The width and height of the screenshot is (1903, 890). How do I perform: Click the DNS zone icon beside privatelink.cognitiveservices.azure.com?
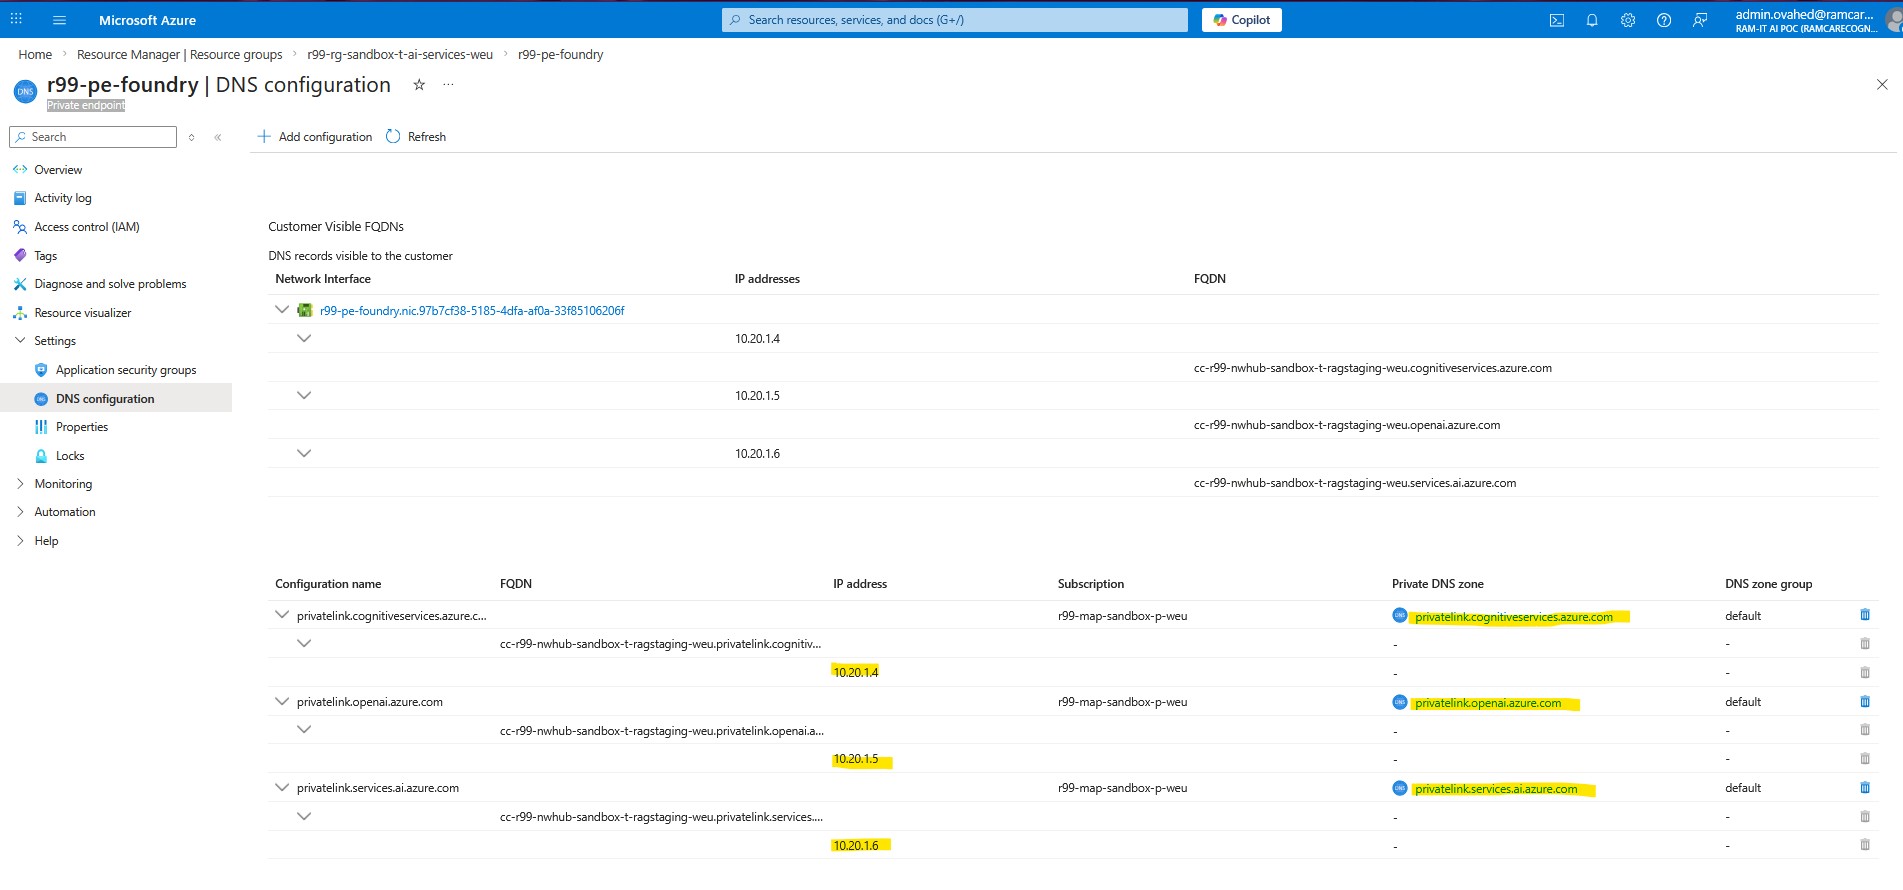coord(1400,615)
